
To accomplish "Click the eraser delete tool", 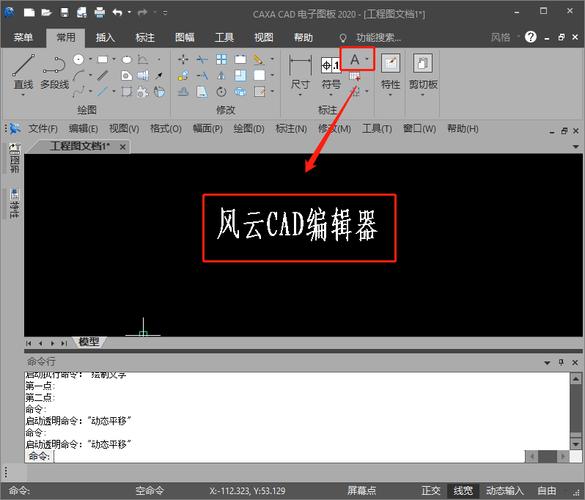I will coord(259,59).
